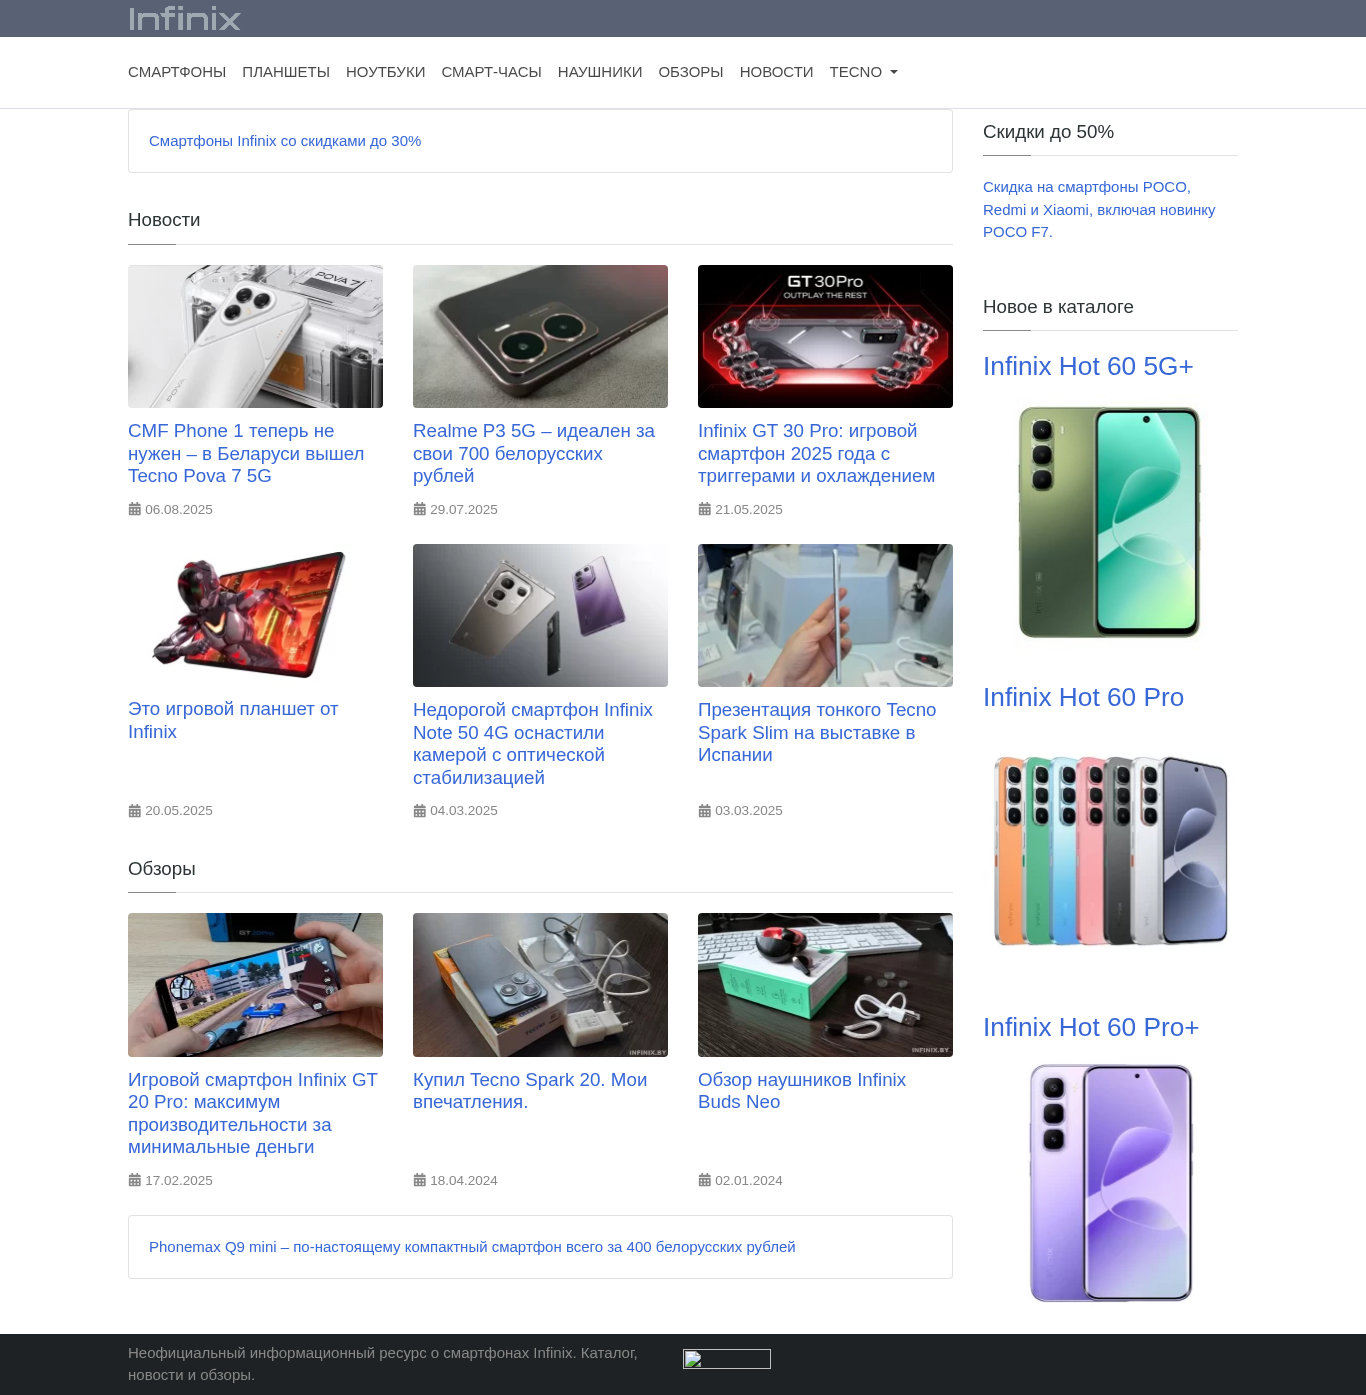The height and width of the screenshot is (1395, 1366).
Task: Go to СМАРТ-ЧАСЫ section
Action: (492, 72)
